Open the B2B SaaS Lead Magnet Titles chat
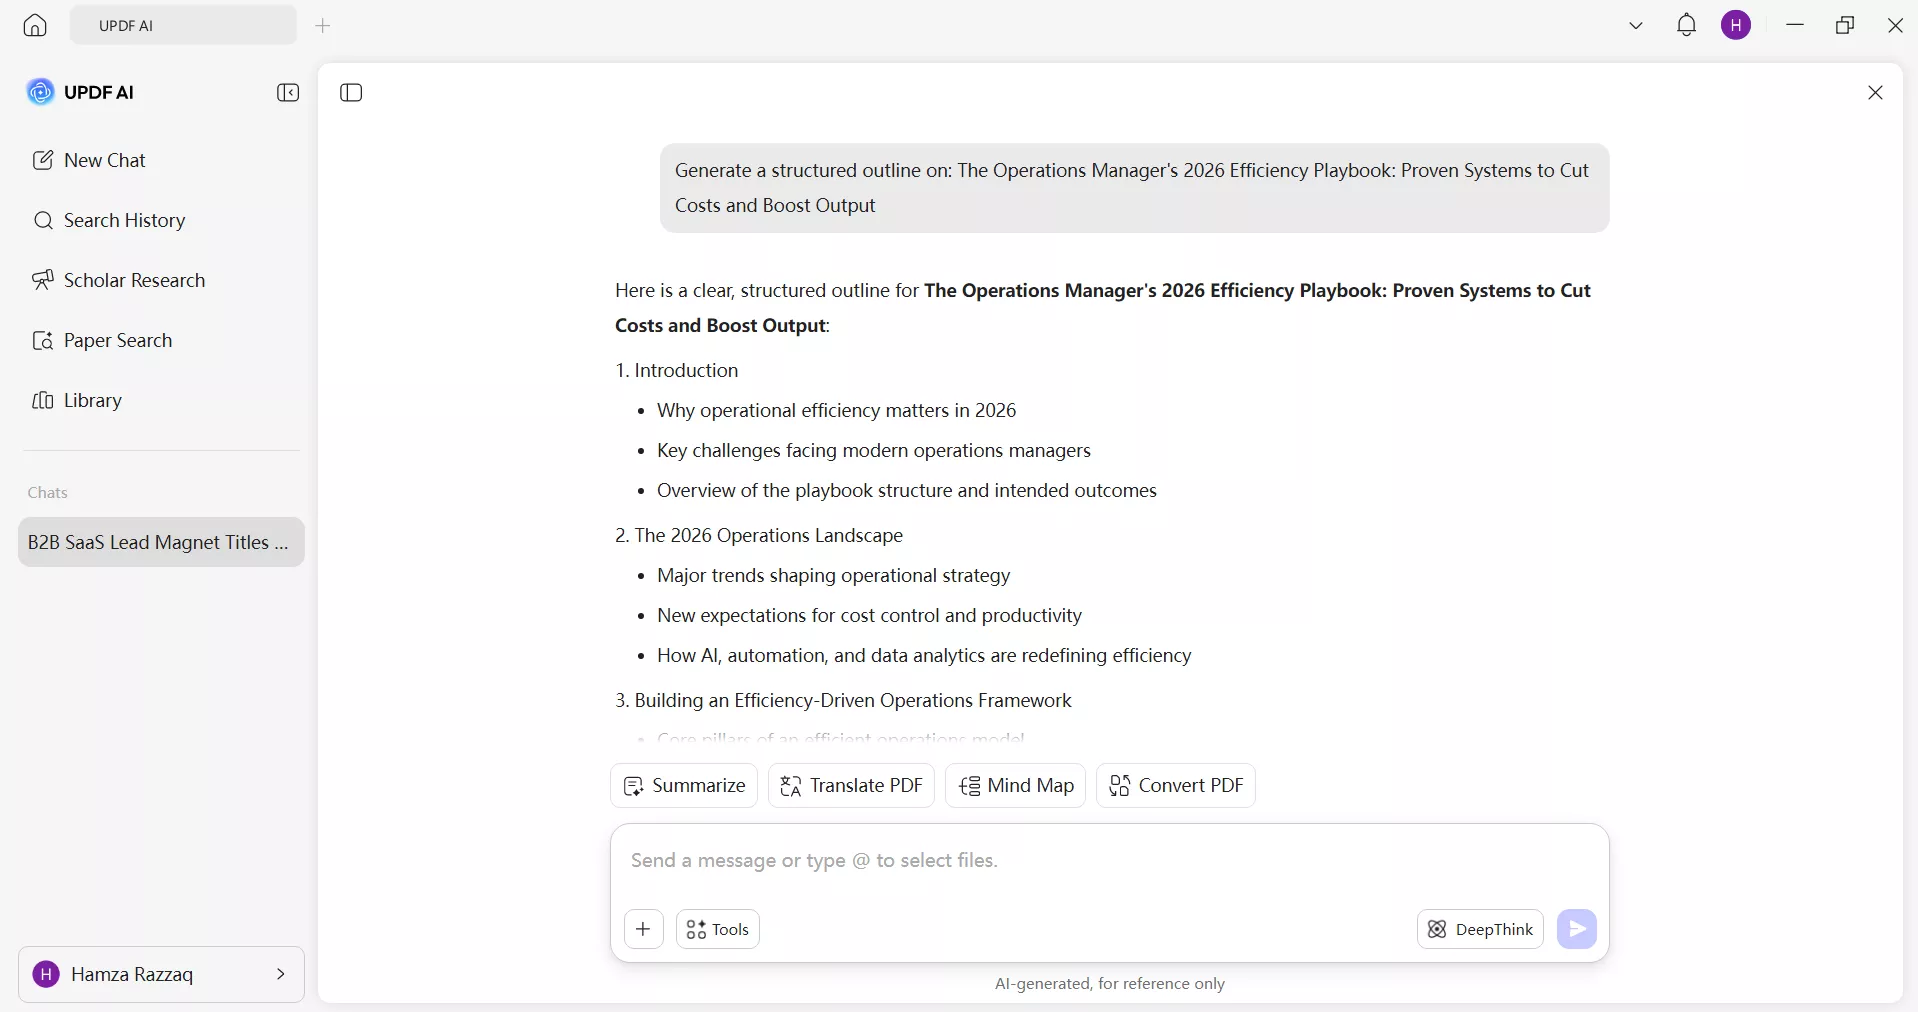This screenshot has width=1918, height=1012. point(160,543)
